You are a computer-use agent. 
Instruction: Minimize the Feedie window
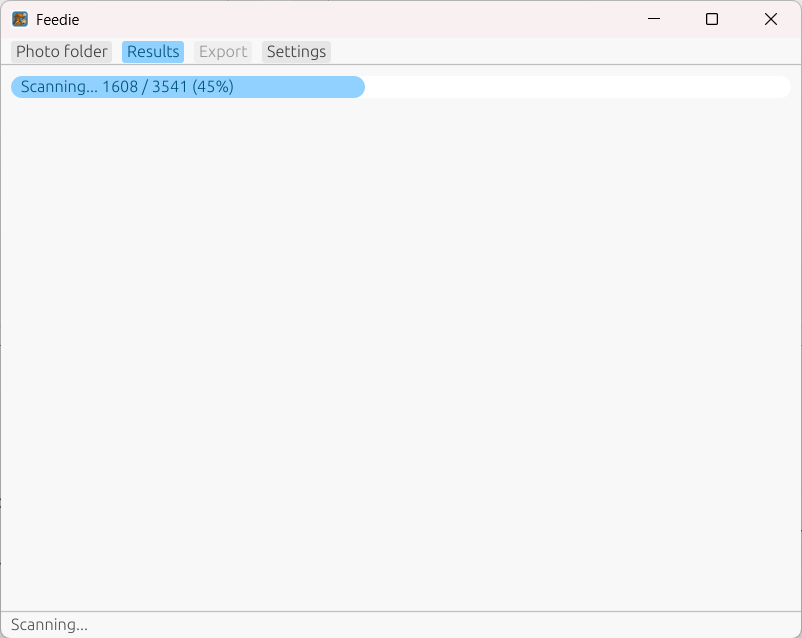click(654, 19)
